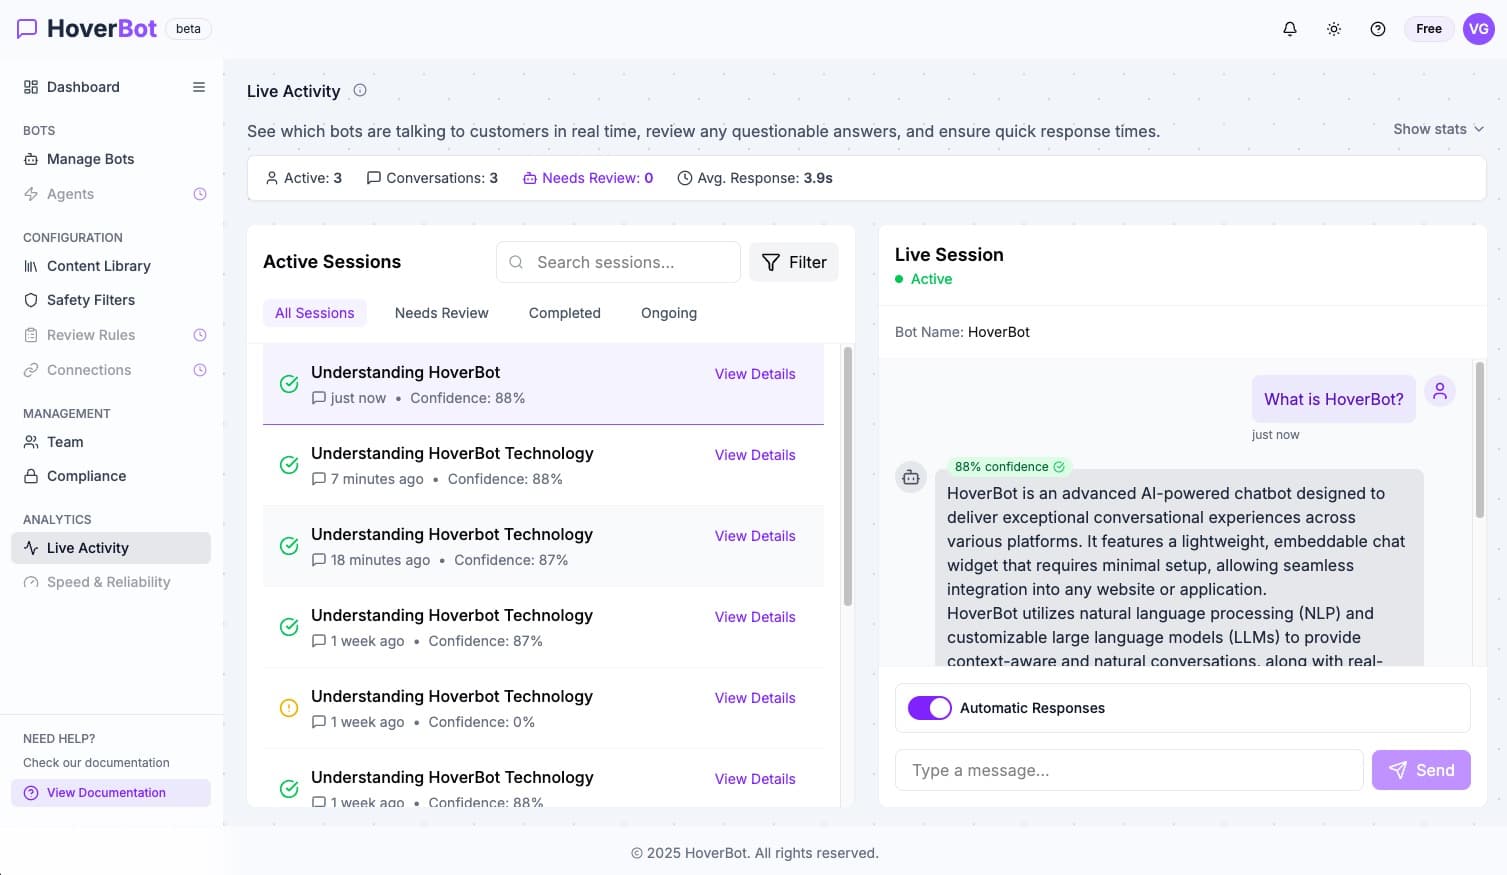1507x875 pixels.
Task: Click the Live Activity info icon
Action: coord(359,90)
